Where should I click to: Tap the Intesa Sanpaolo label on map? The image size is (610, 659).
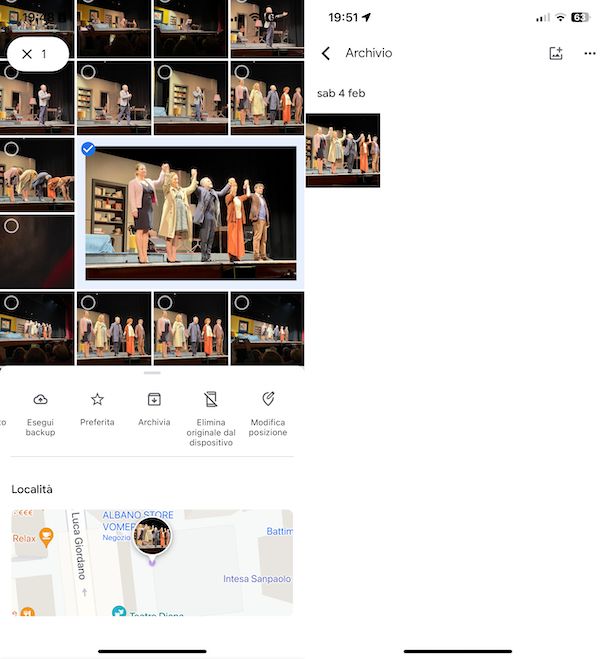pyautogui.click(x=257, y=579)
